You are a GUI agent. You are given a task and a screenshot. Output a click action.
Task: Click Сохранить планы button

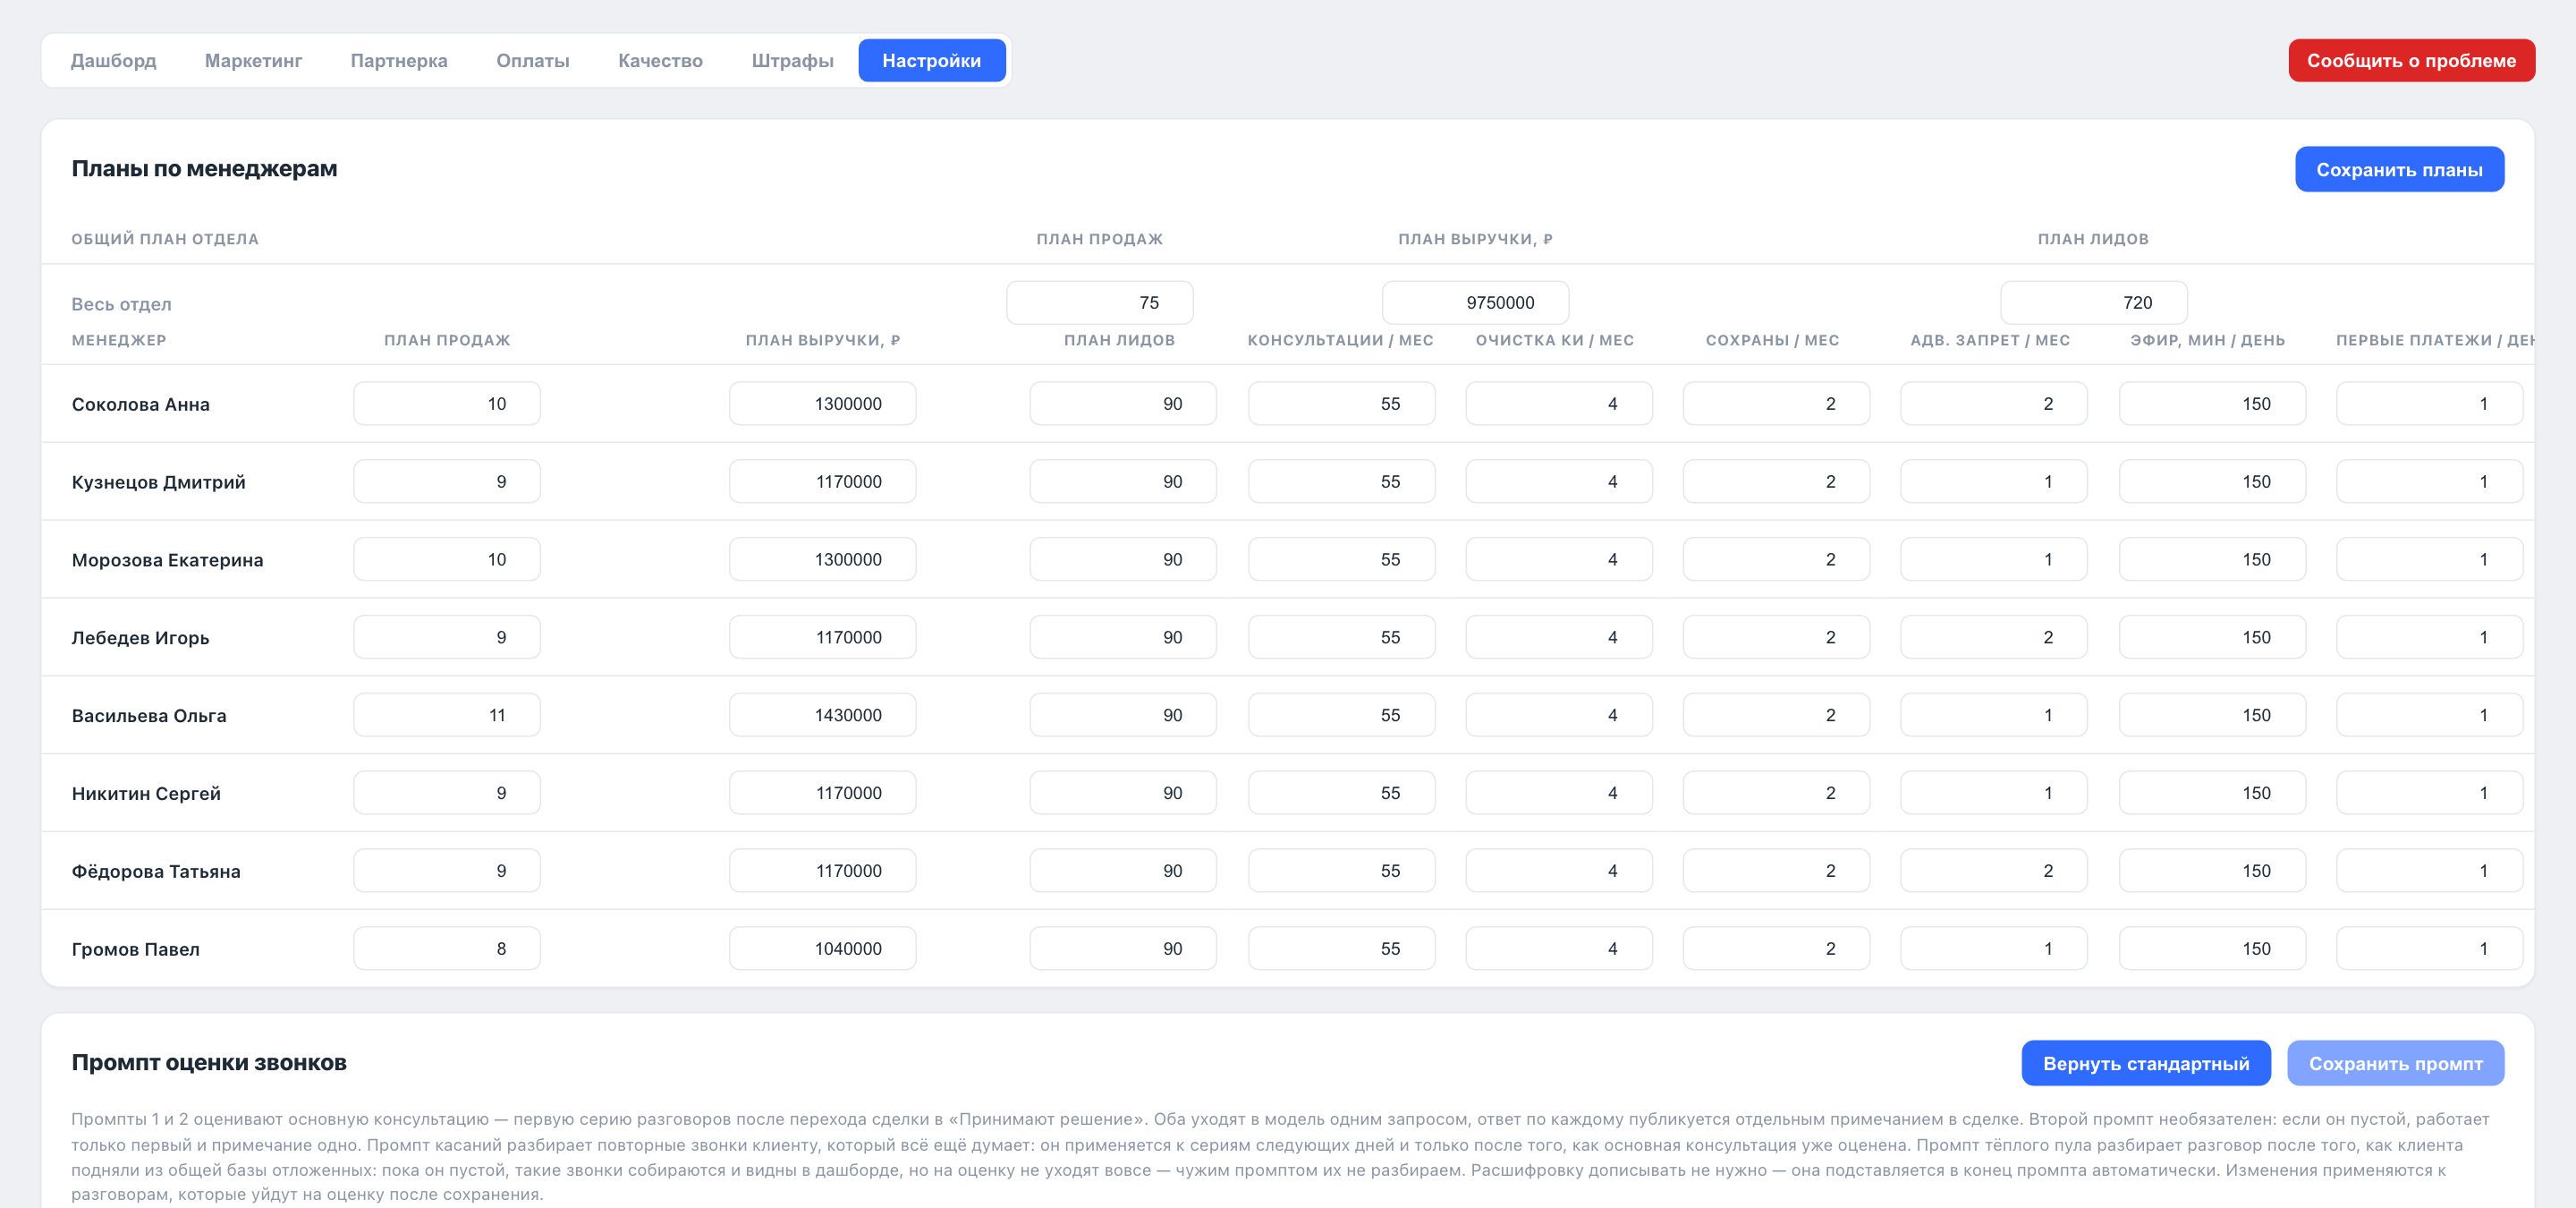pos(2399,170)
